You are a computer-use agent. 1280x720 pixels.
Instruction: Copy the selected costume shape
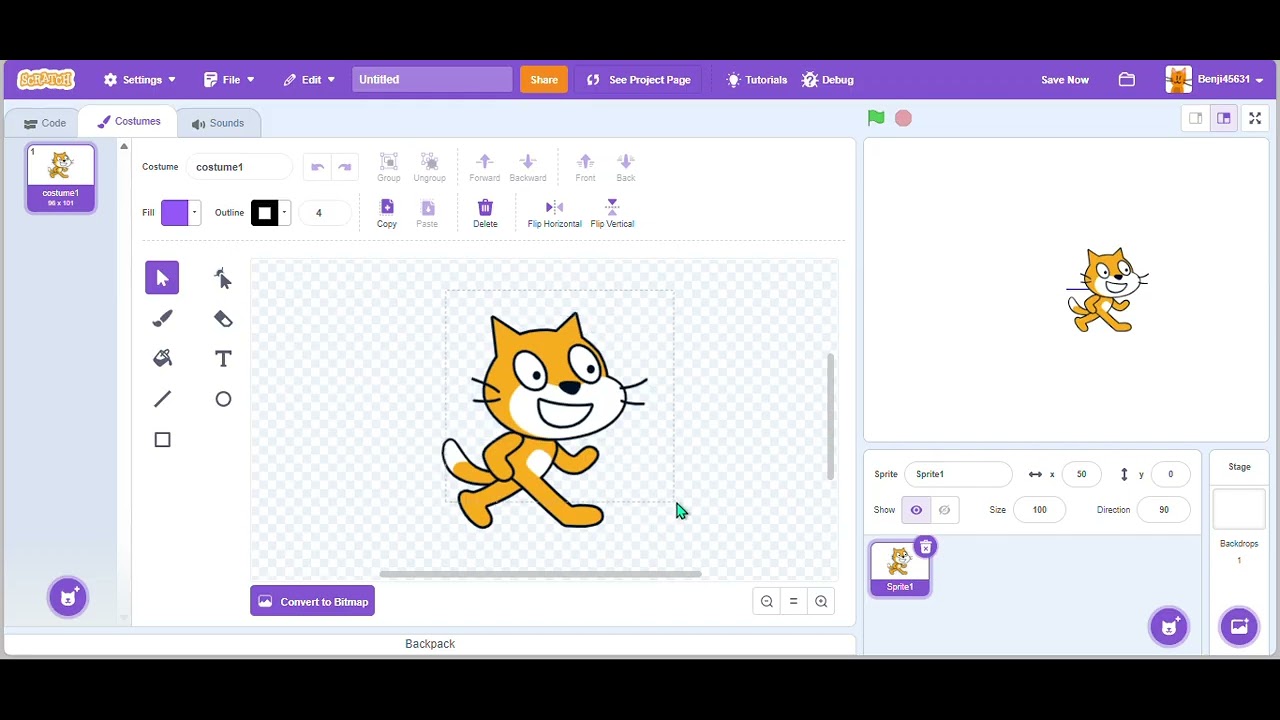pyautogui.click(x=387, y=213)
